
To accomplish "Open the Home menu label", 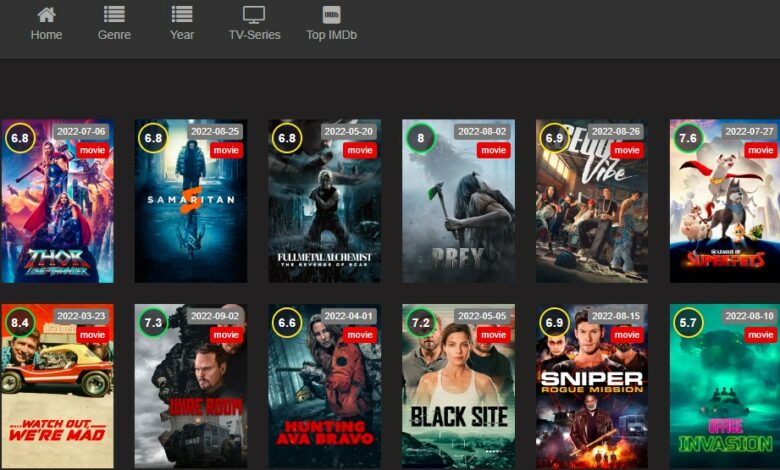I will point(46,35).
